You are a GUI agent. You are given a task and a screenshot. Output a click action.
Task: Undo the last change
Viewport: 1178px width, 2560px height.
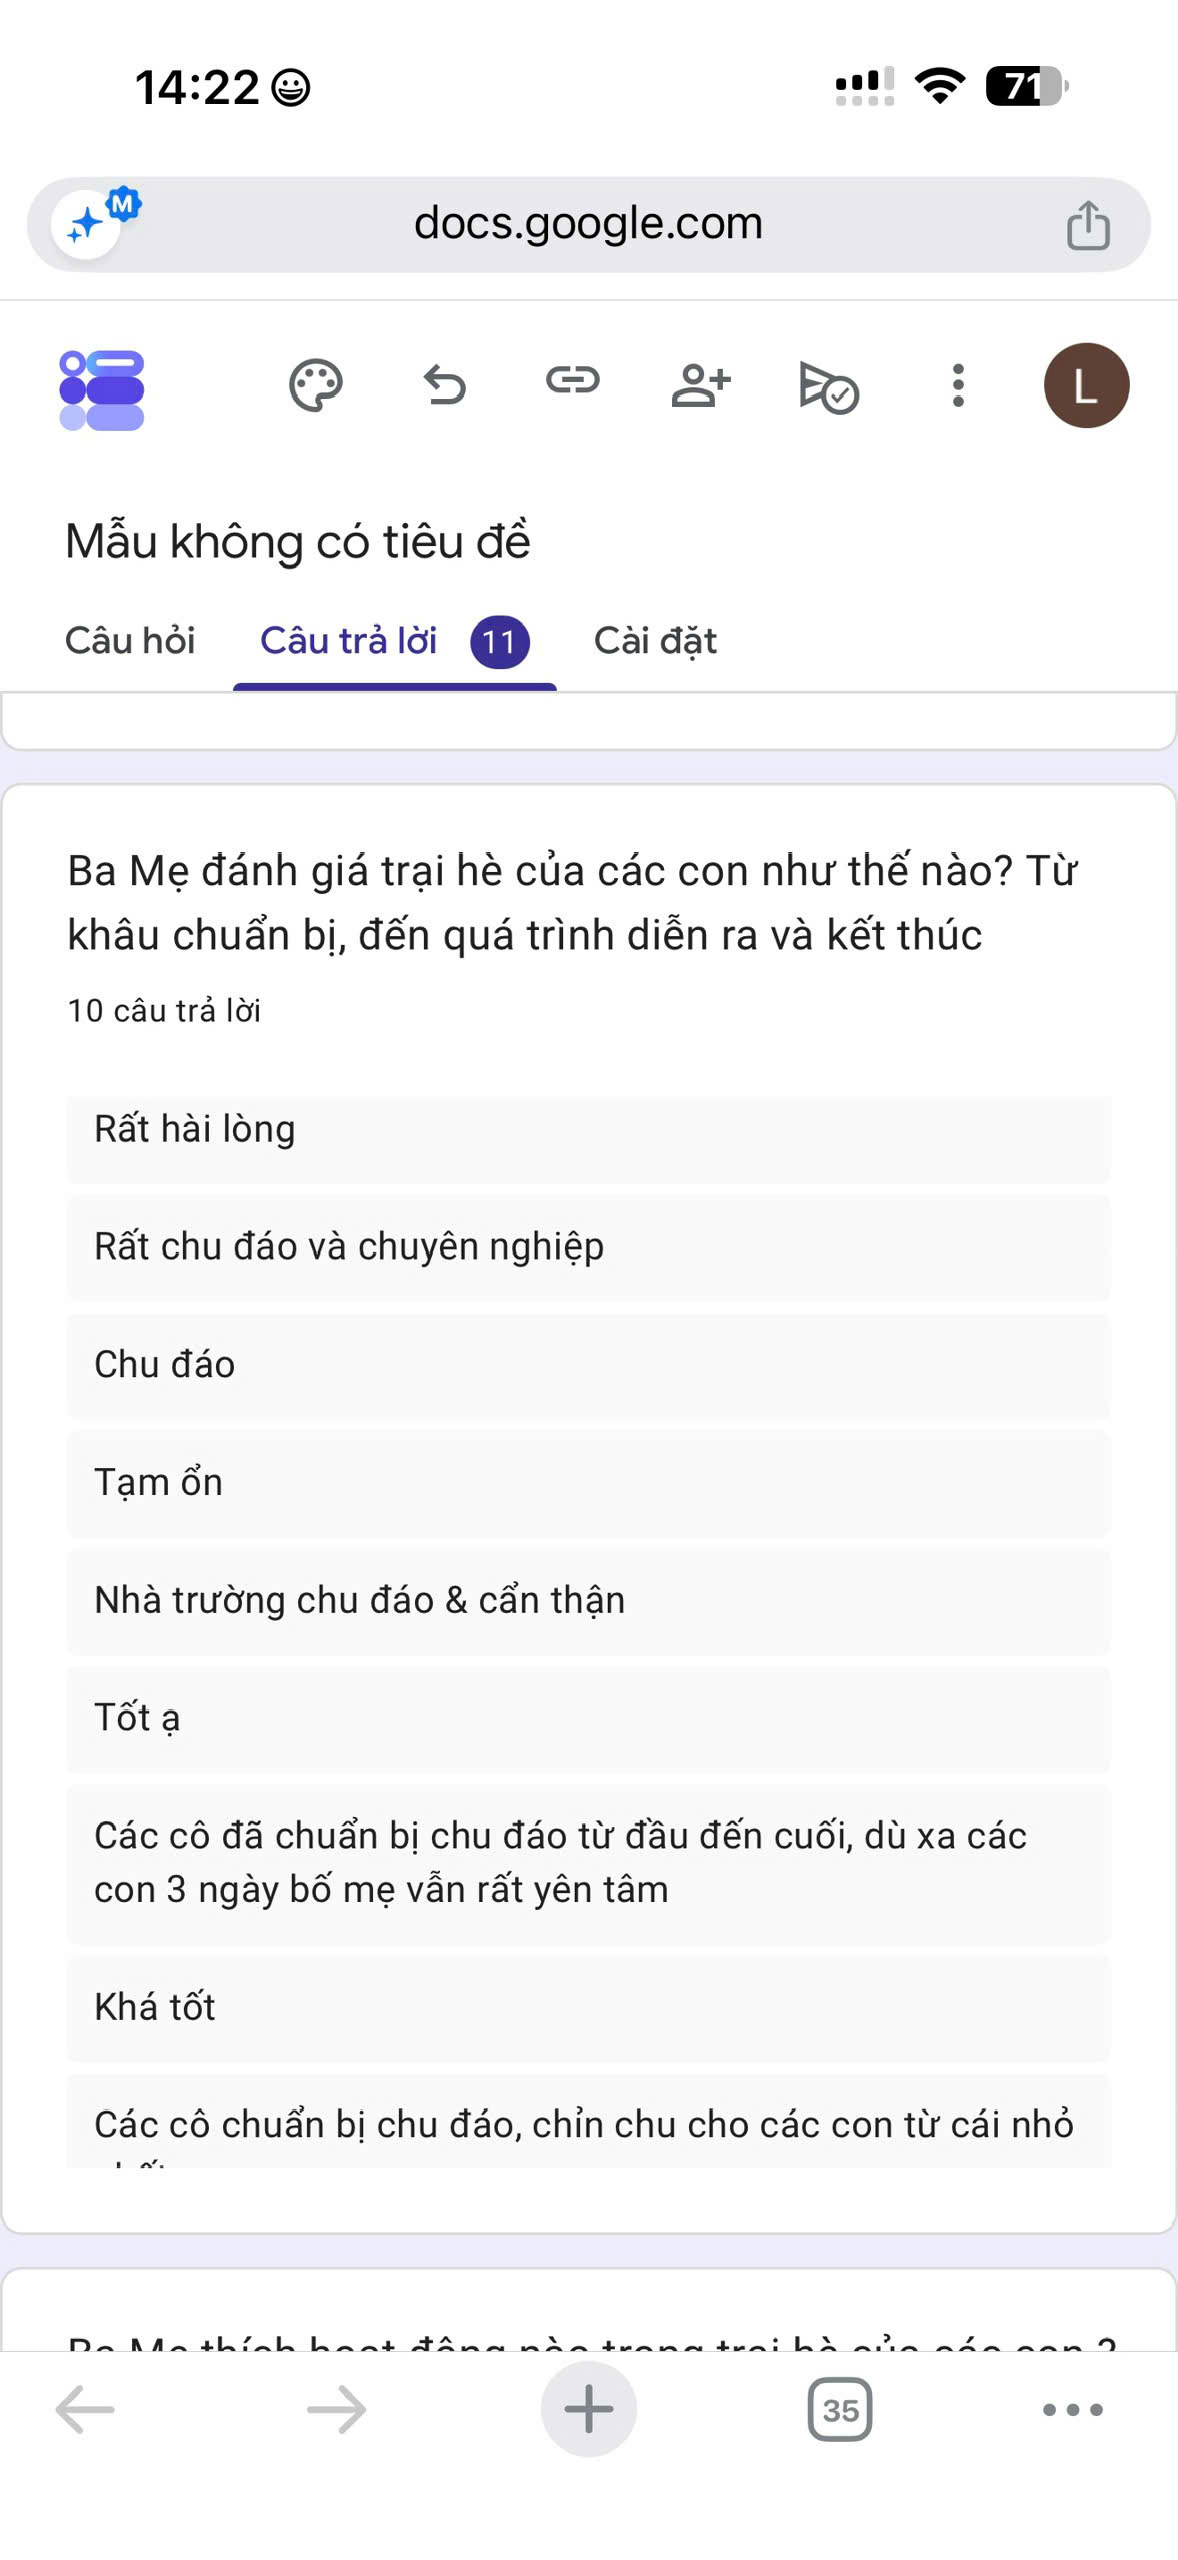(x=444, y=385)
